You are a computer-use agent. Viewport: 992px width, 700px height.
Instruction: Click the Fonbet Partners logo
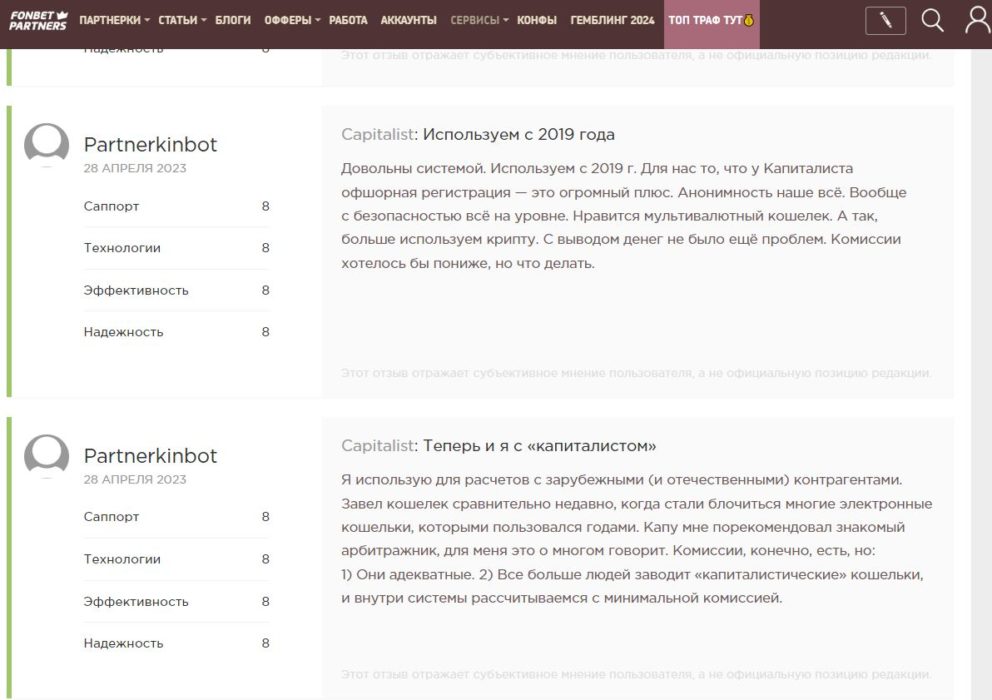coord(38,20)
